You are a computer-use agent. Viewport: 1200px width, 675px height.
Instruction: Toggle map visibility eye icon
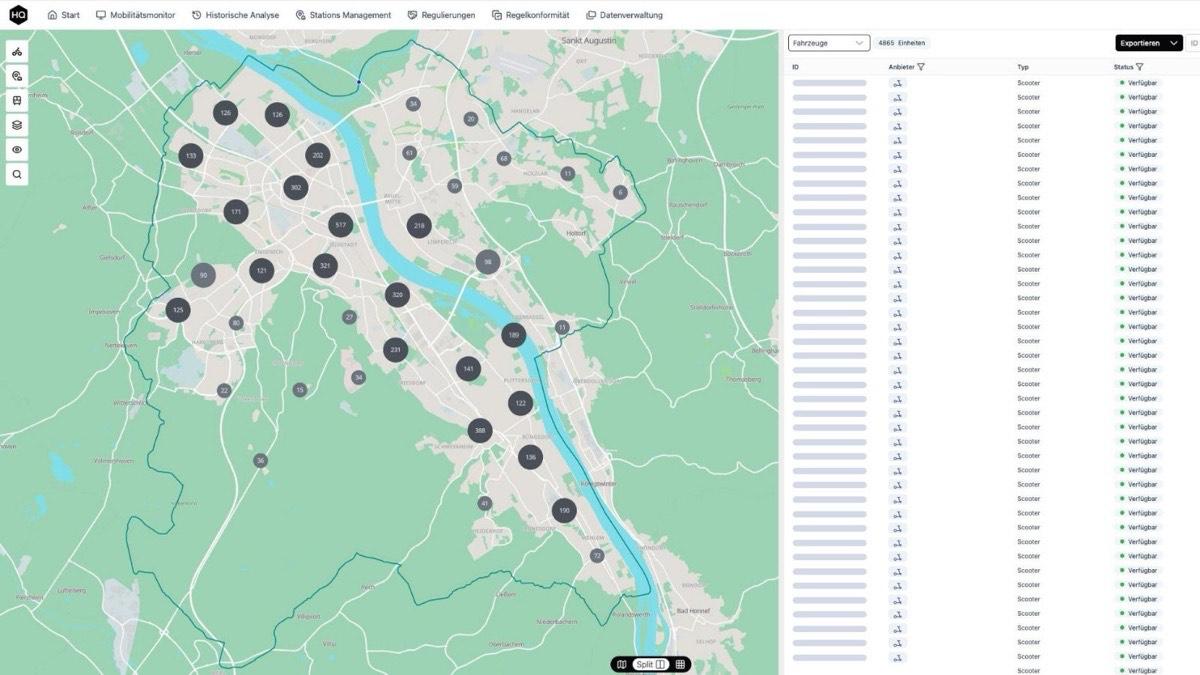17,150
